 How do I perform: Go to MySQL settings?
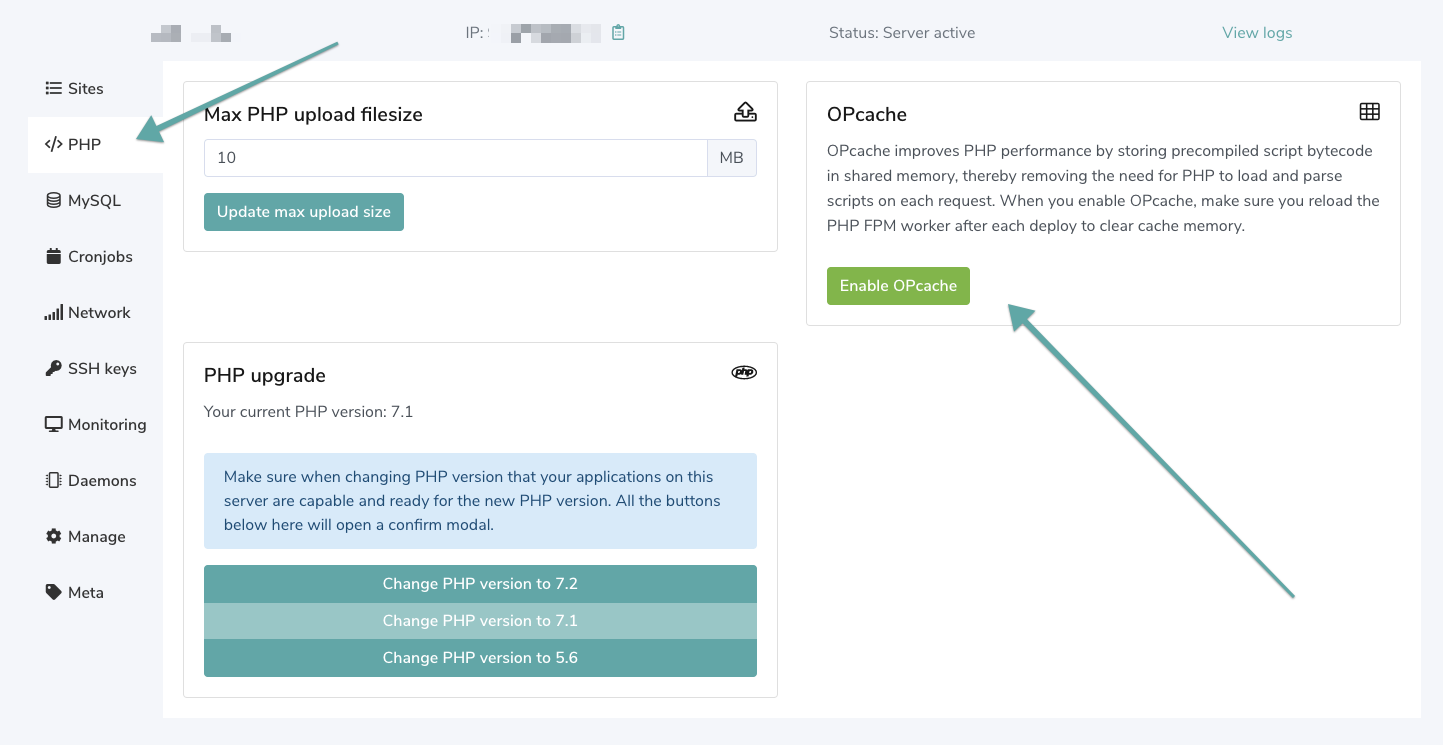[x=84, y=200]
